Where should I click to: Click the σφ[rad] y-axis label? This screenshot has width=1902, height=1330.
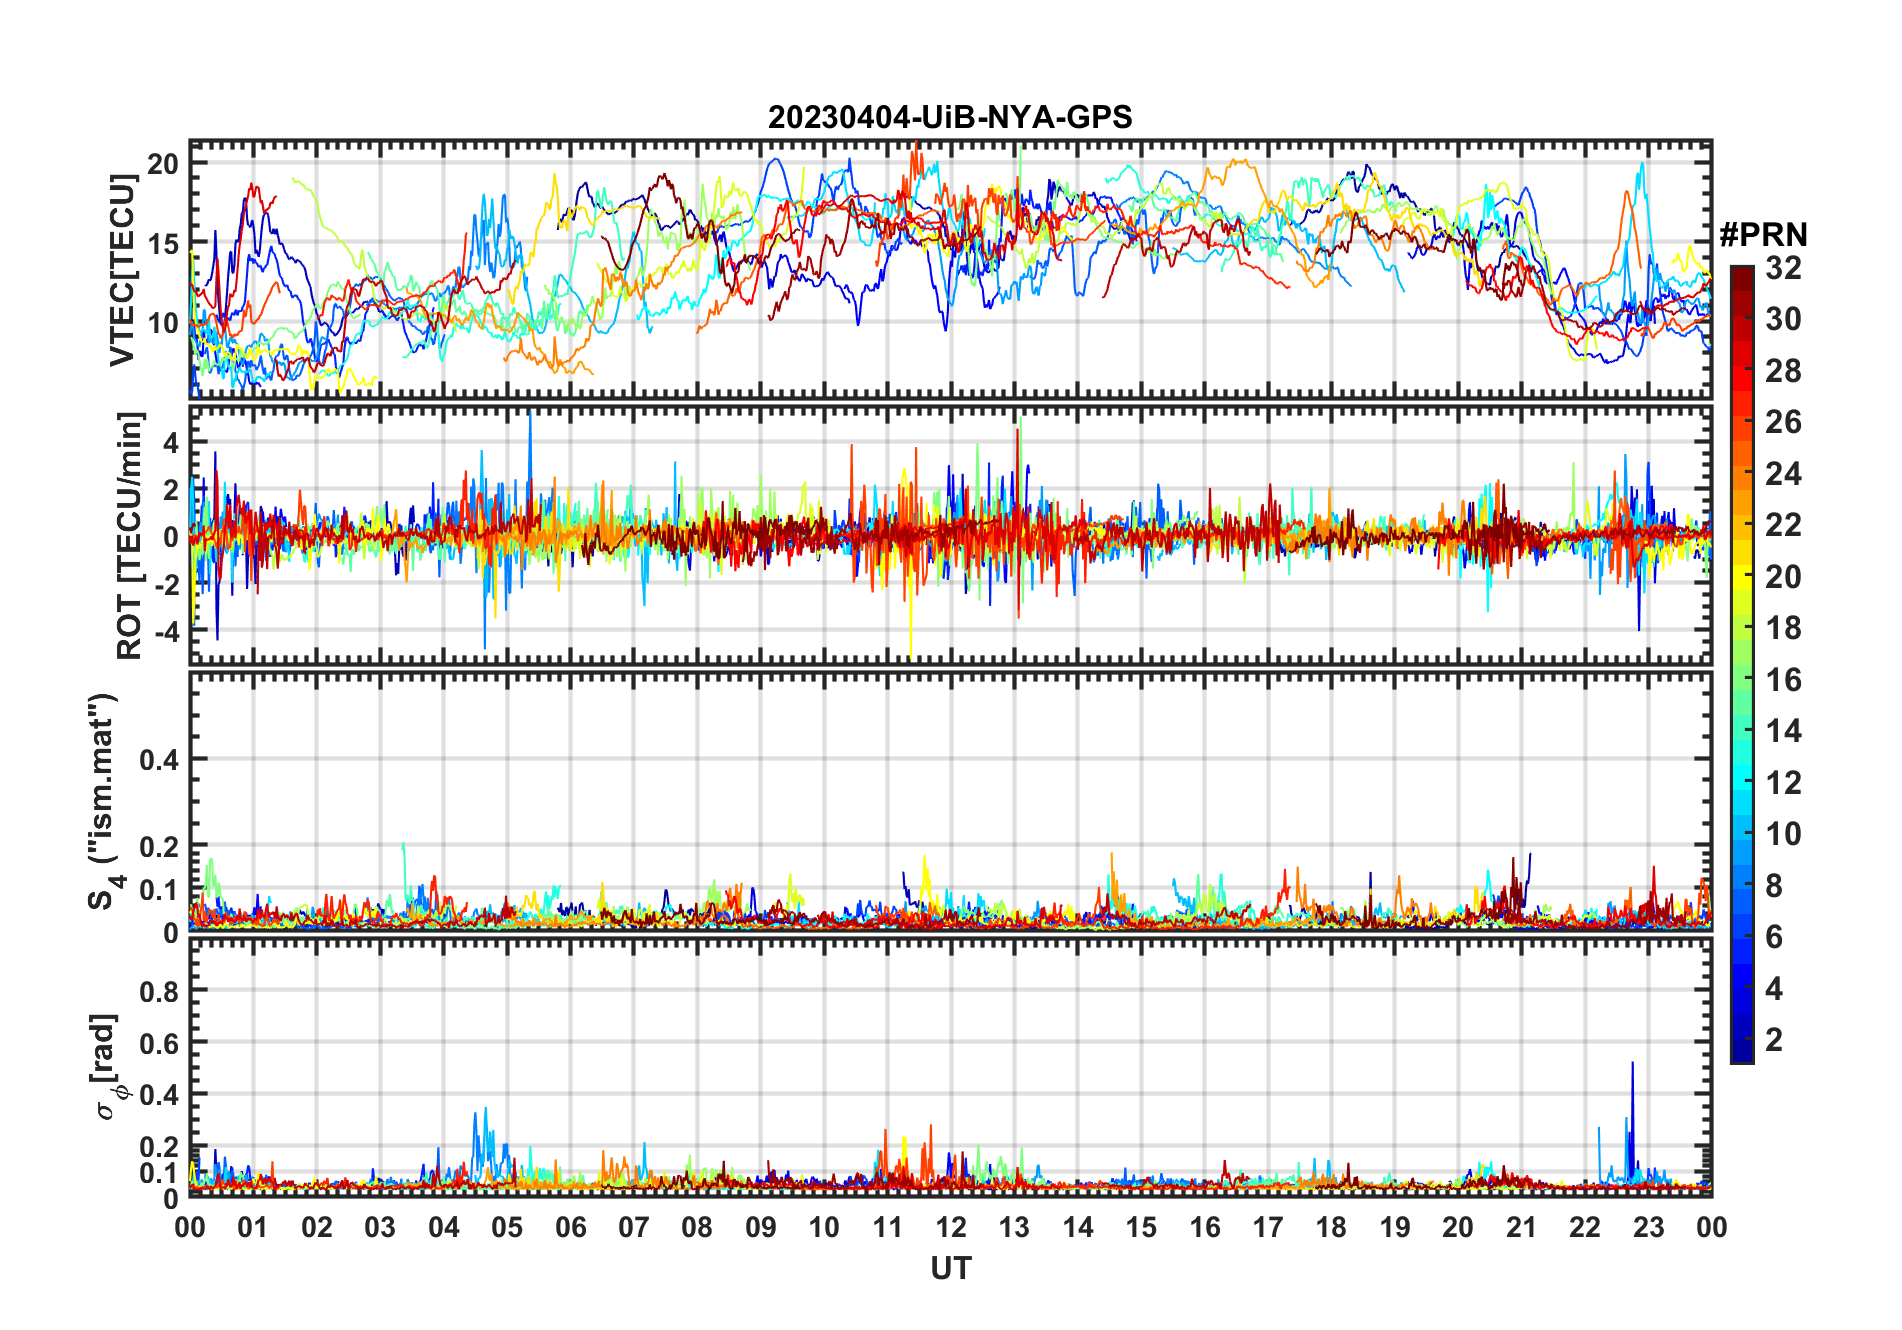point(108,1067)
